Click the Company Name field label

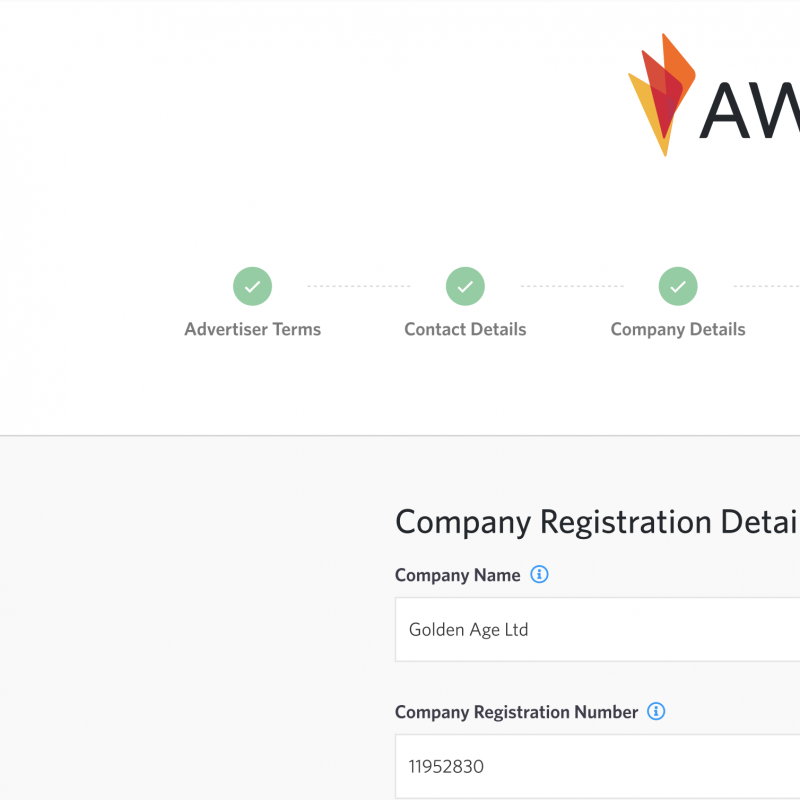point(458,575)
